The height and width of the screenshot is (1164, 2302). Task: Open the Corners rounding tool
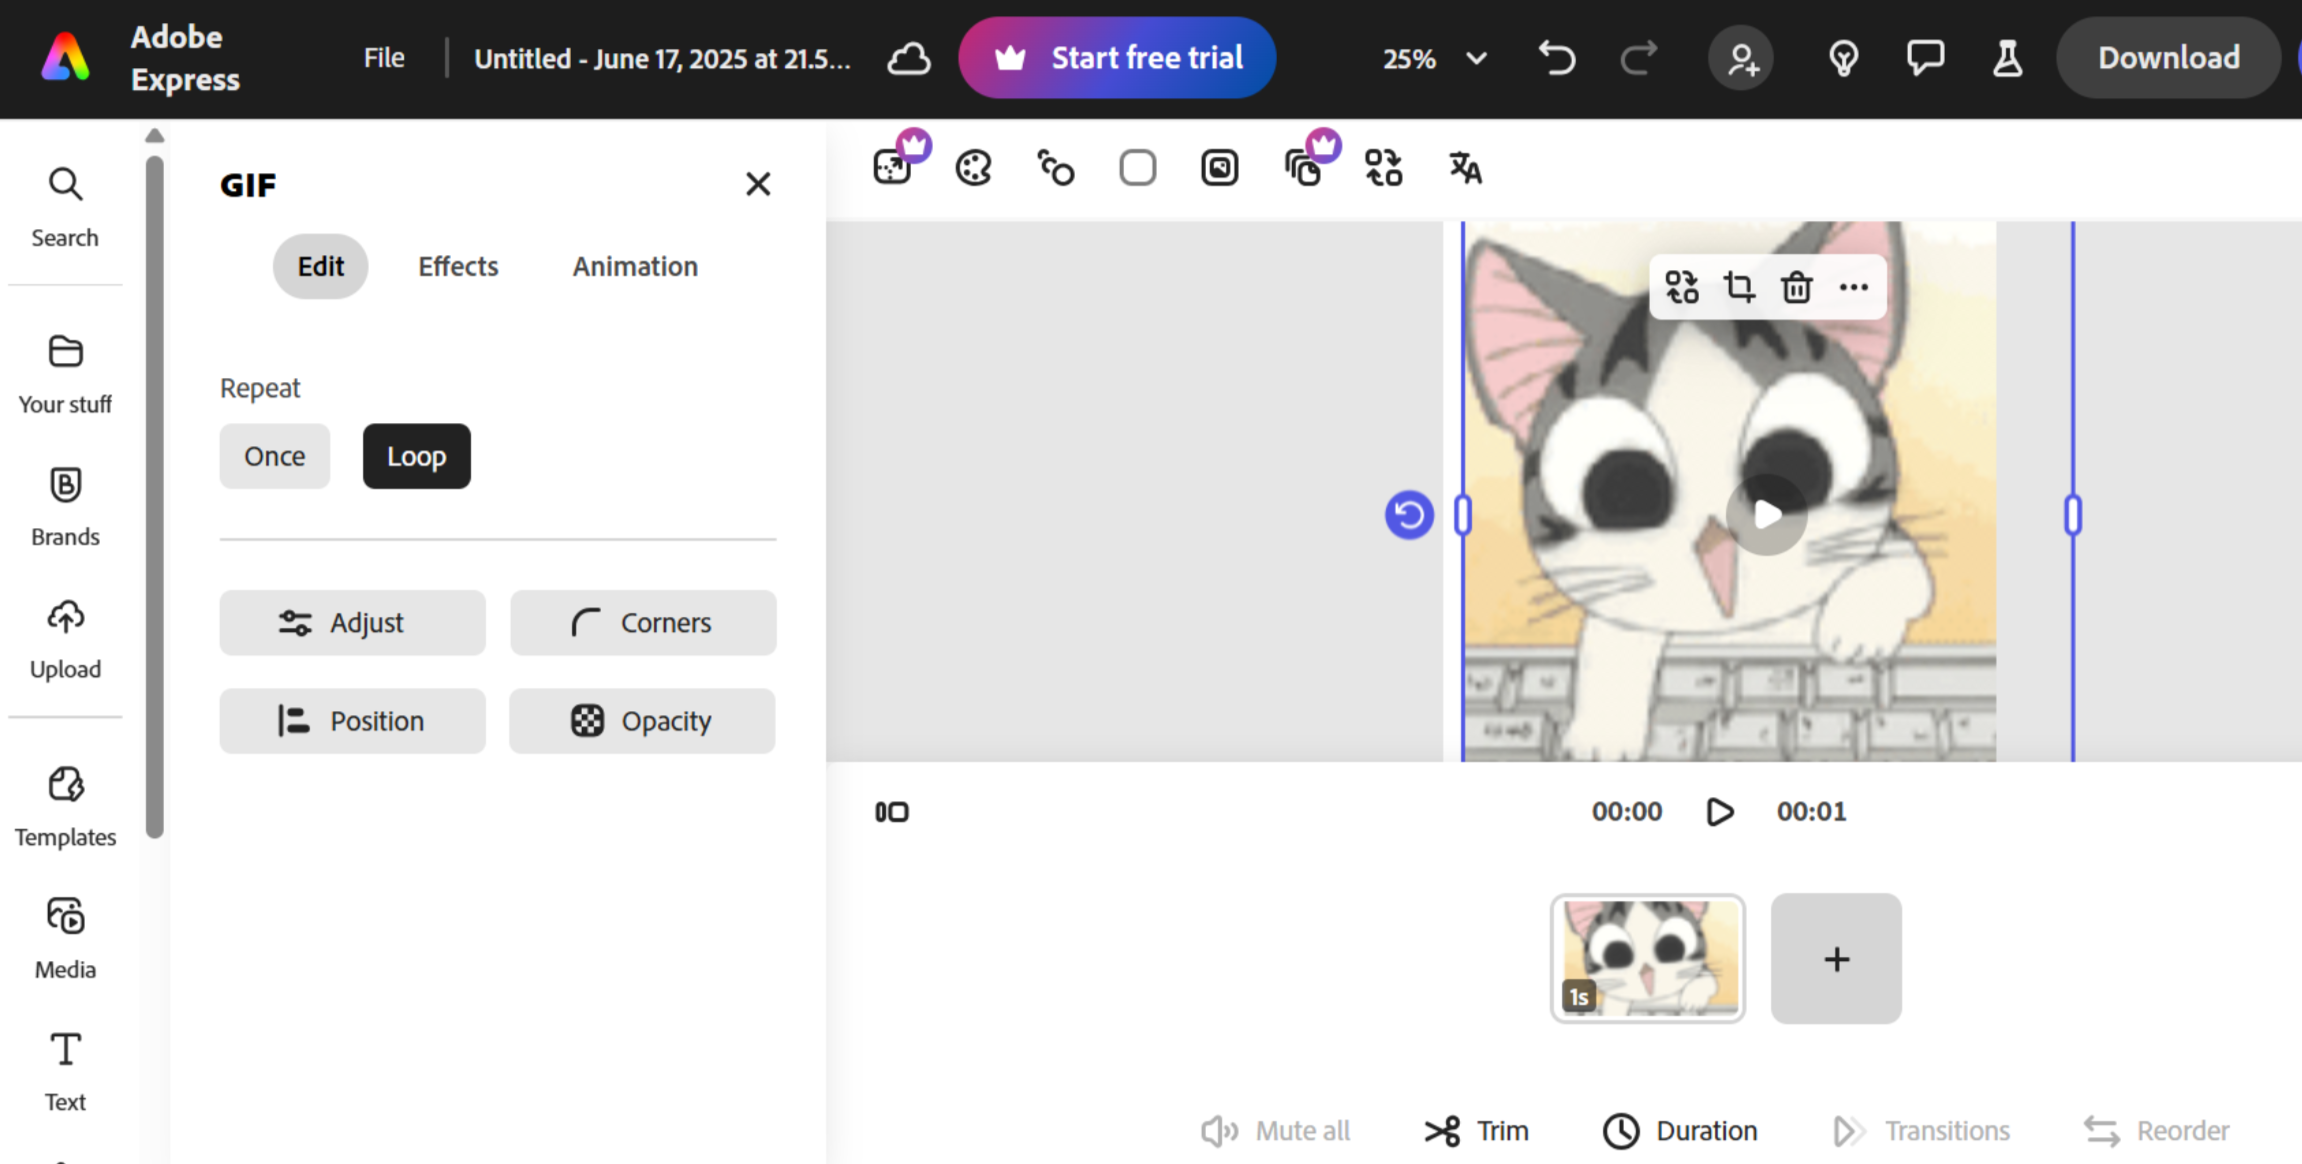641,622
